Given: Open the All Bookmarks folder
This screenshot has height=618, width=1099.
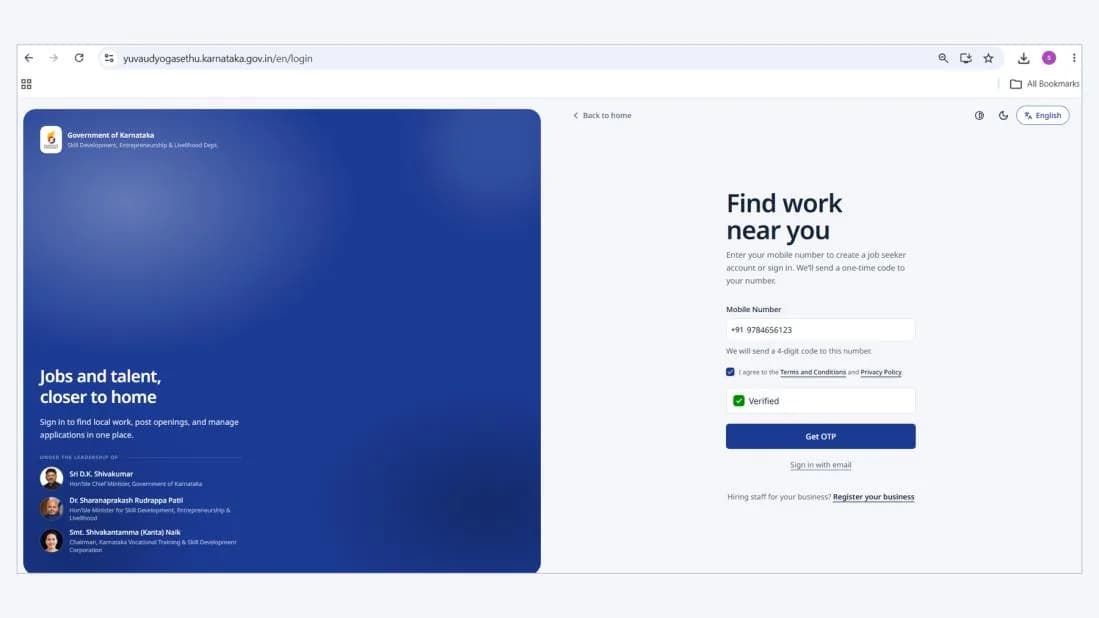Looking at the screenshot, I should [x=1044, y=84].
